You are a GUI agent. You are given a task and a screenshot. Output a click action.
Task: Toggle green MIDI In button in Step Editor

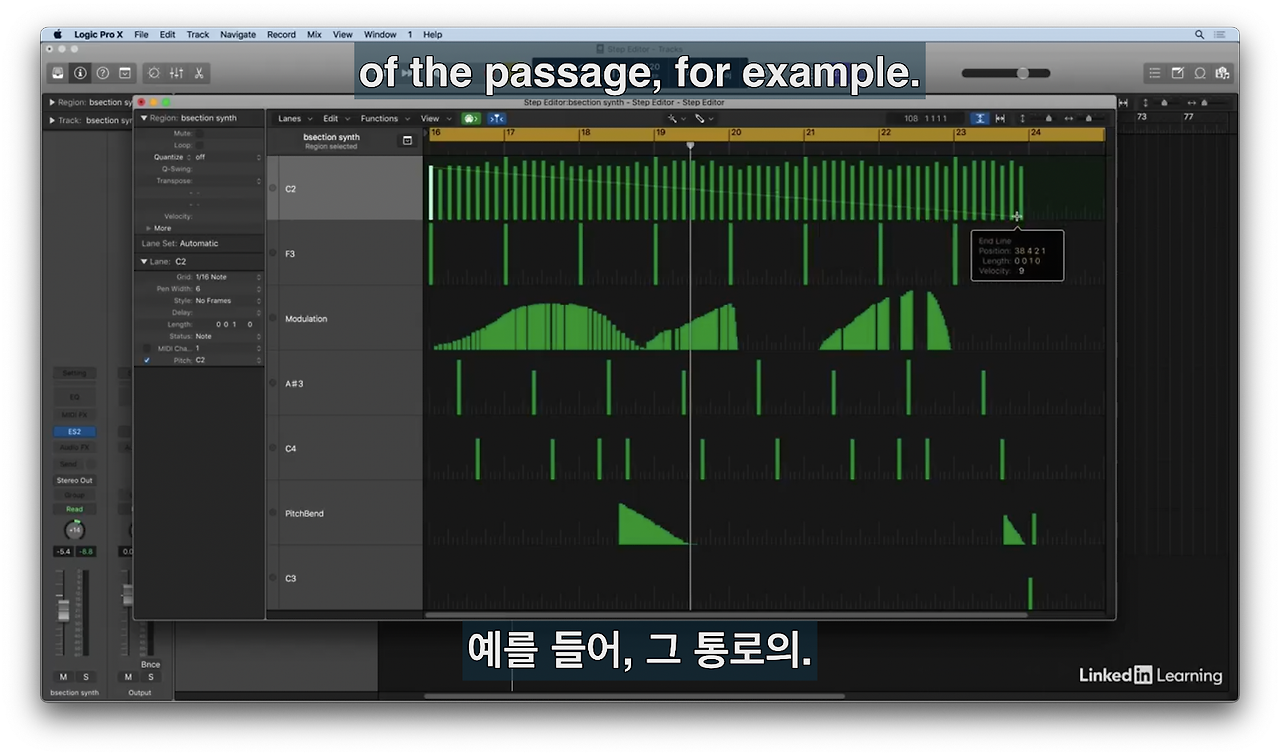(x=471, y=118)
